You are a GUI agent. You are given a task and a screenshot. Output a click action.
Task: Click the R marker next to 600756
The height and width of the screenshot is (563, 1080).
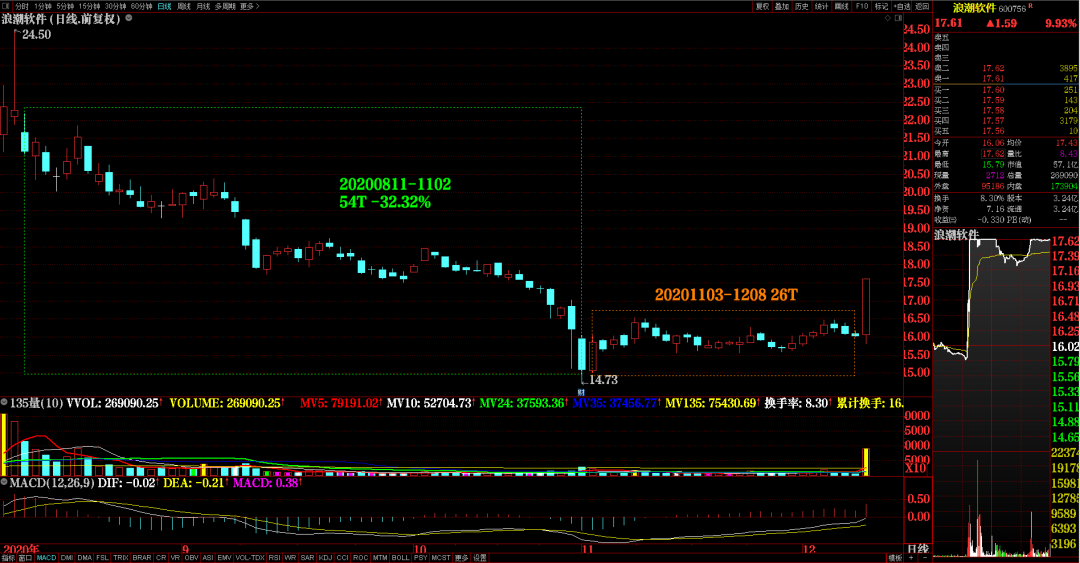coord(1031,6)
